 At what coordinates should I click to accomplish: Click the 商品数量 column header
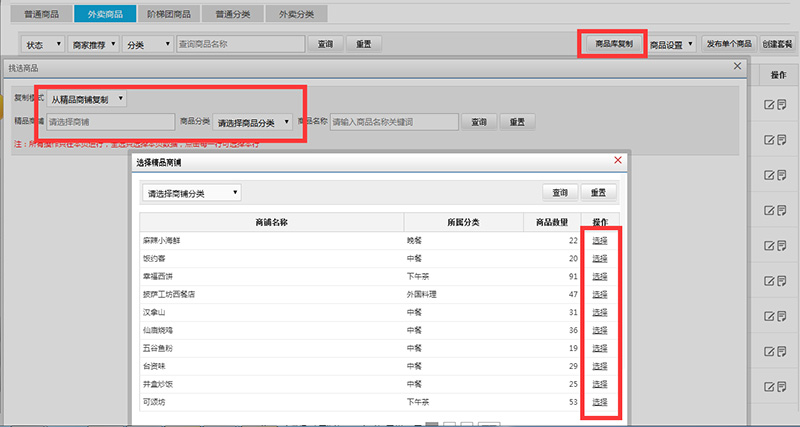(552, 222)
